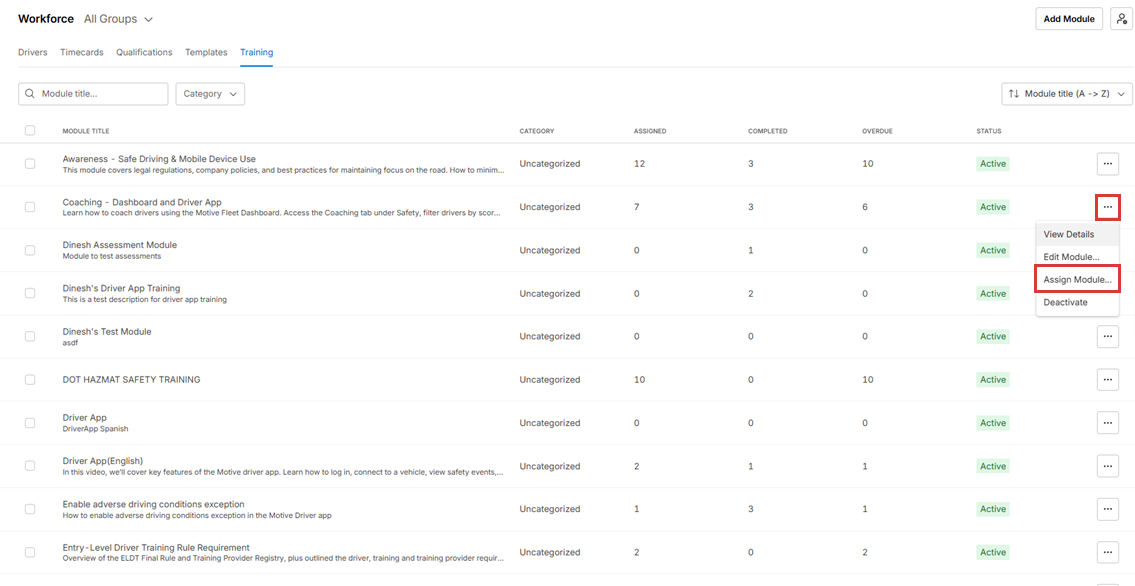This screenshot has height=586, width=1135.
Task: Open the Category filter dropdown
Action: 210,94
